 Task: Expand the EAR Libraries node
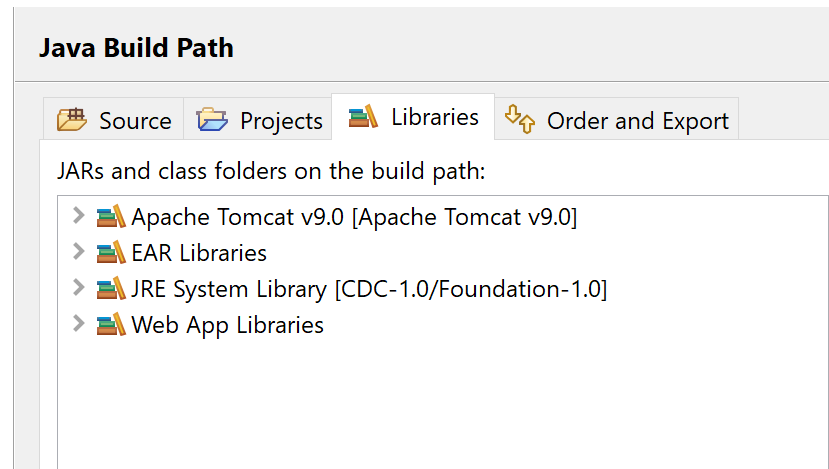click(79, 251)
